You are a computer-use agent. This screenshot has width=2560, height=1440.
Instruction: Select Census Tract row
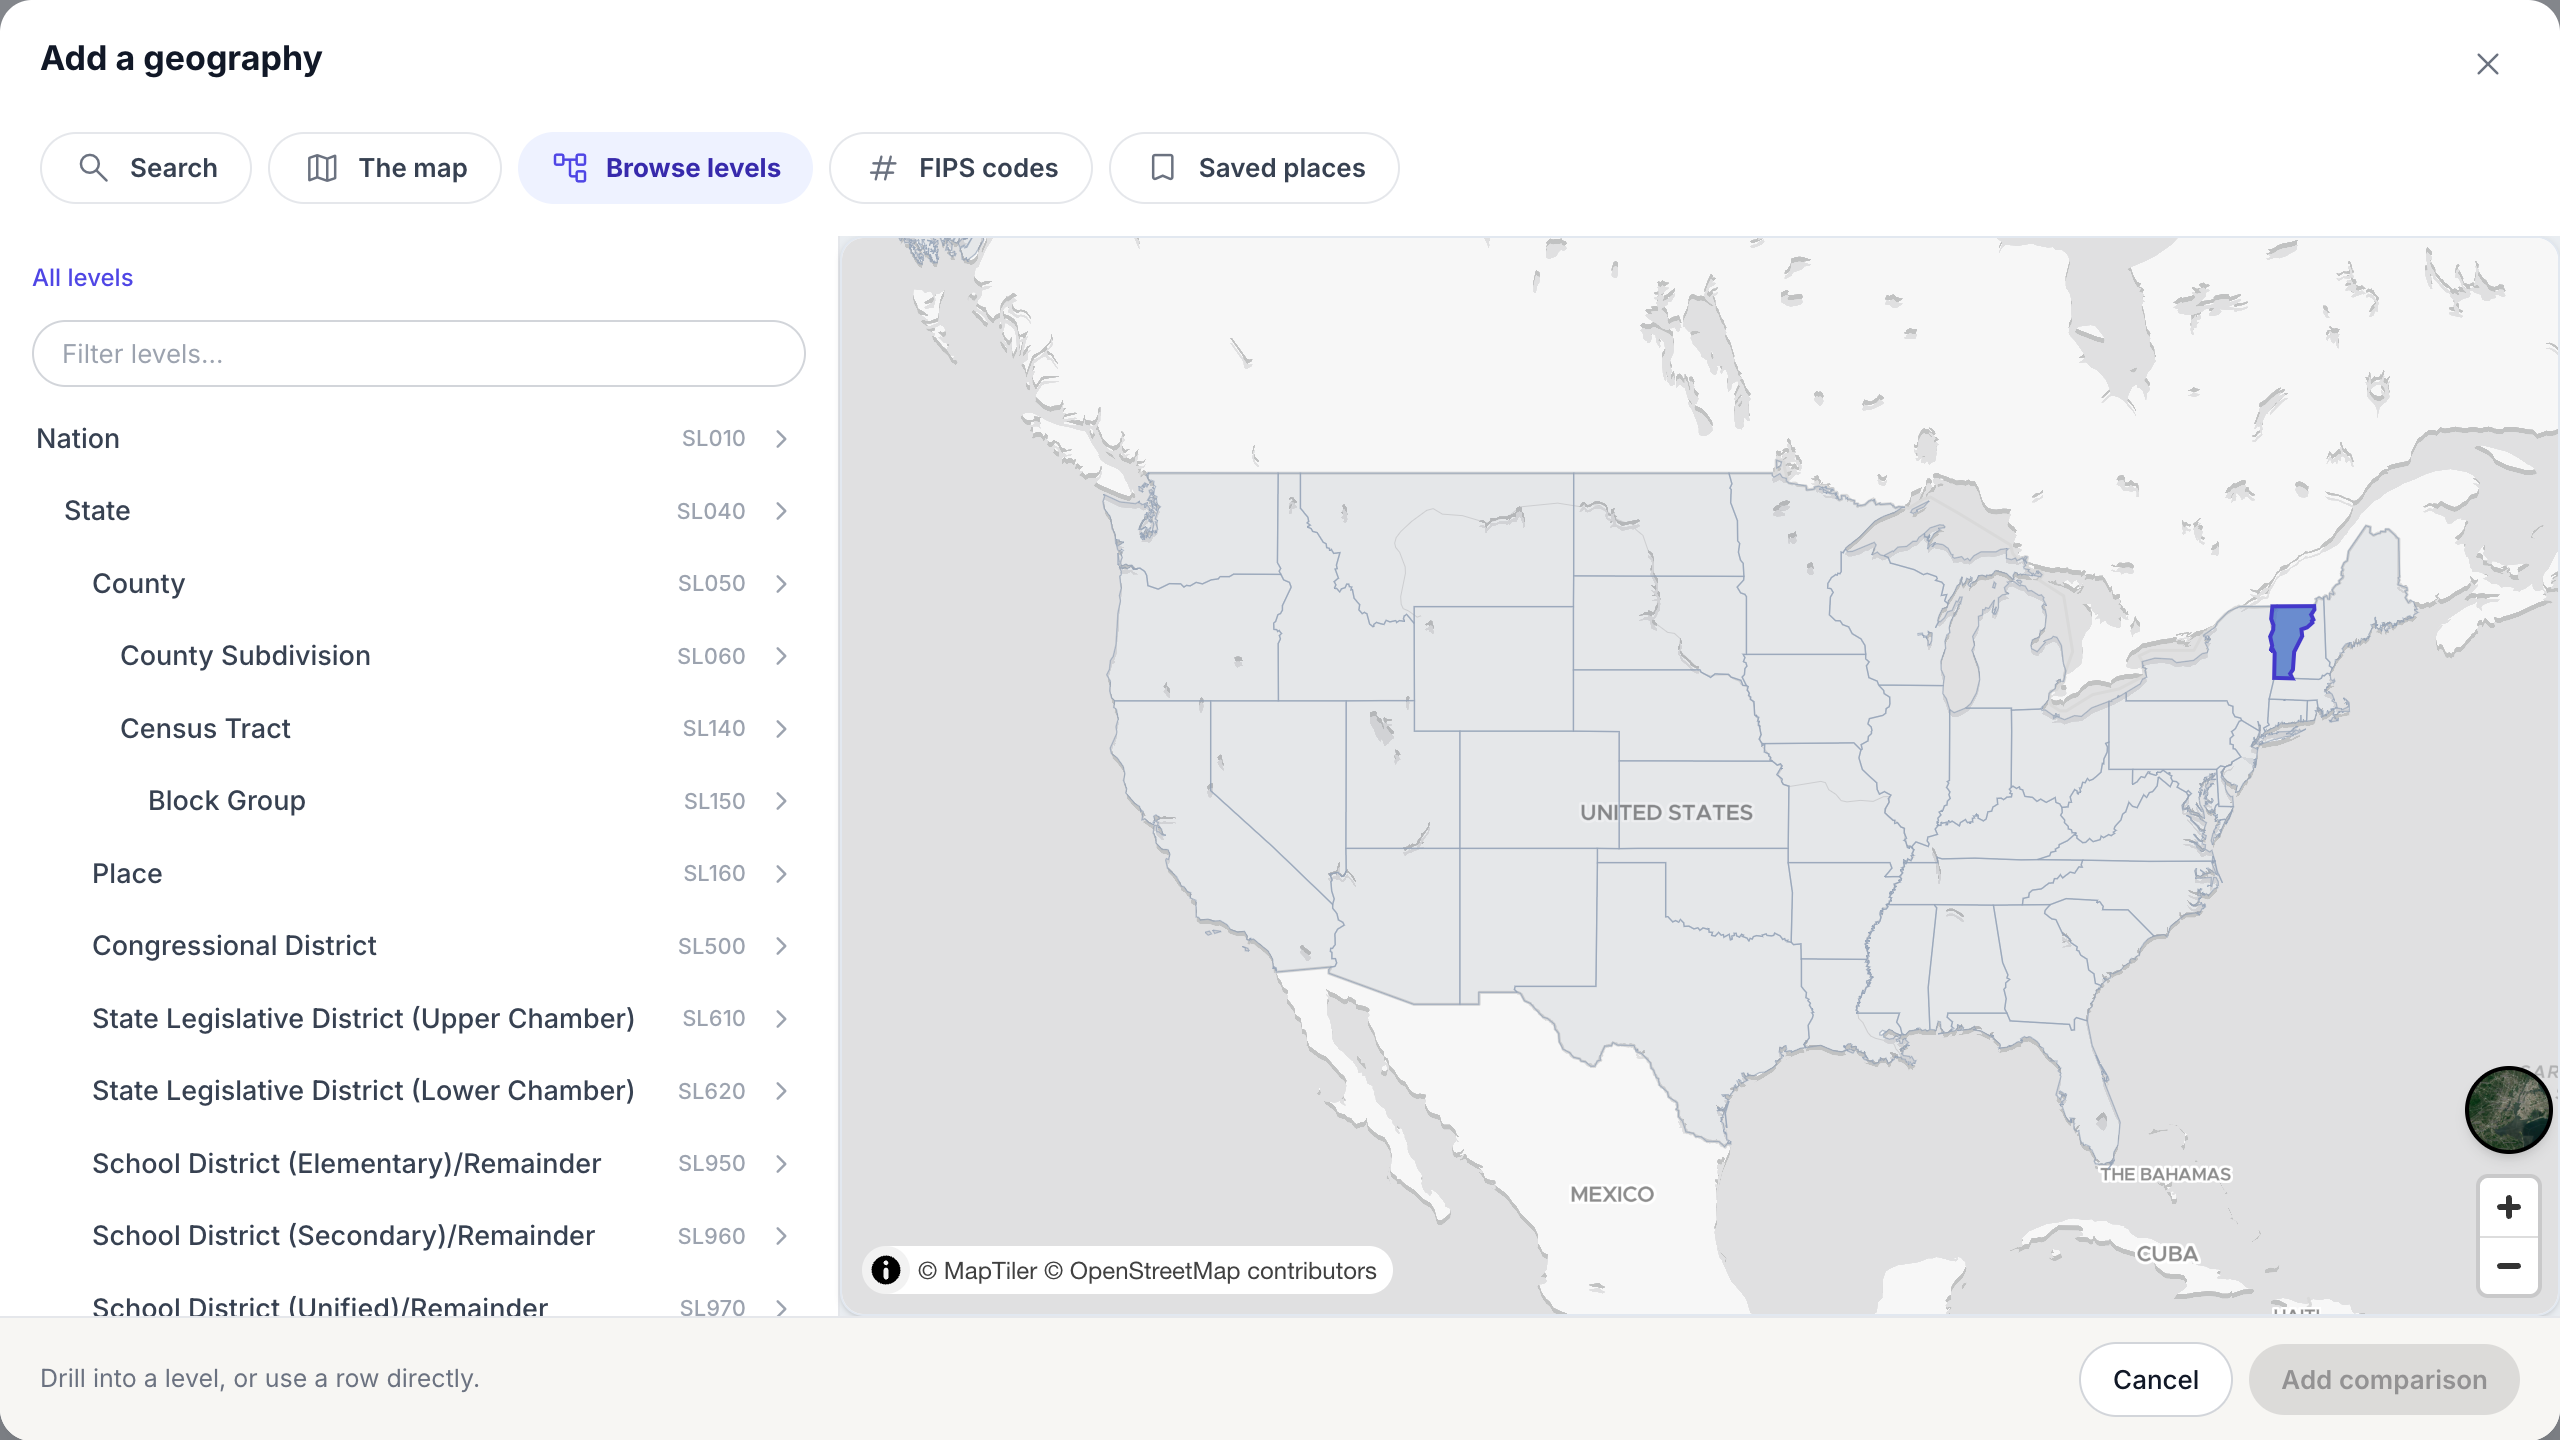click(418, 729)
